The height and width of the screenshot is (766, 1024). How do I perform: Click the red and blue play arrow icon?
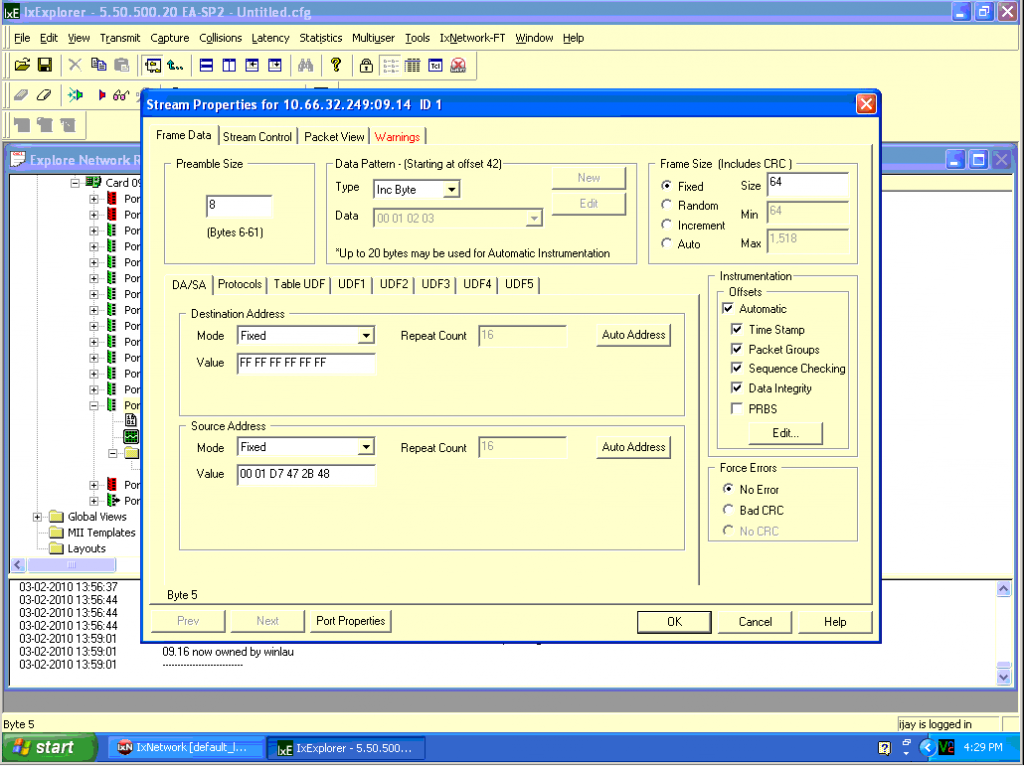pos(101,95)
